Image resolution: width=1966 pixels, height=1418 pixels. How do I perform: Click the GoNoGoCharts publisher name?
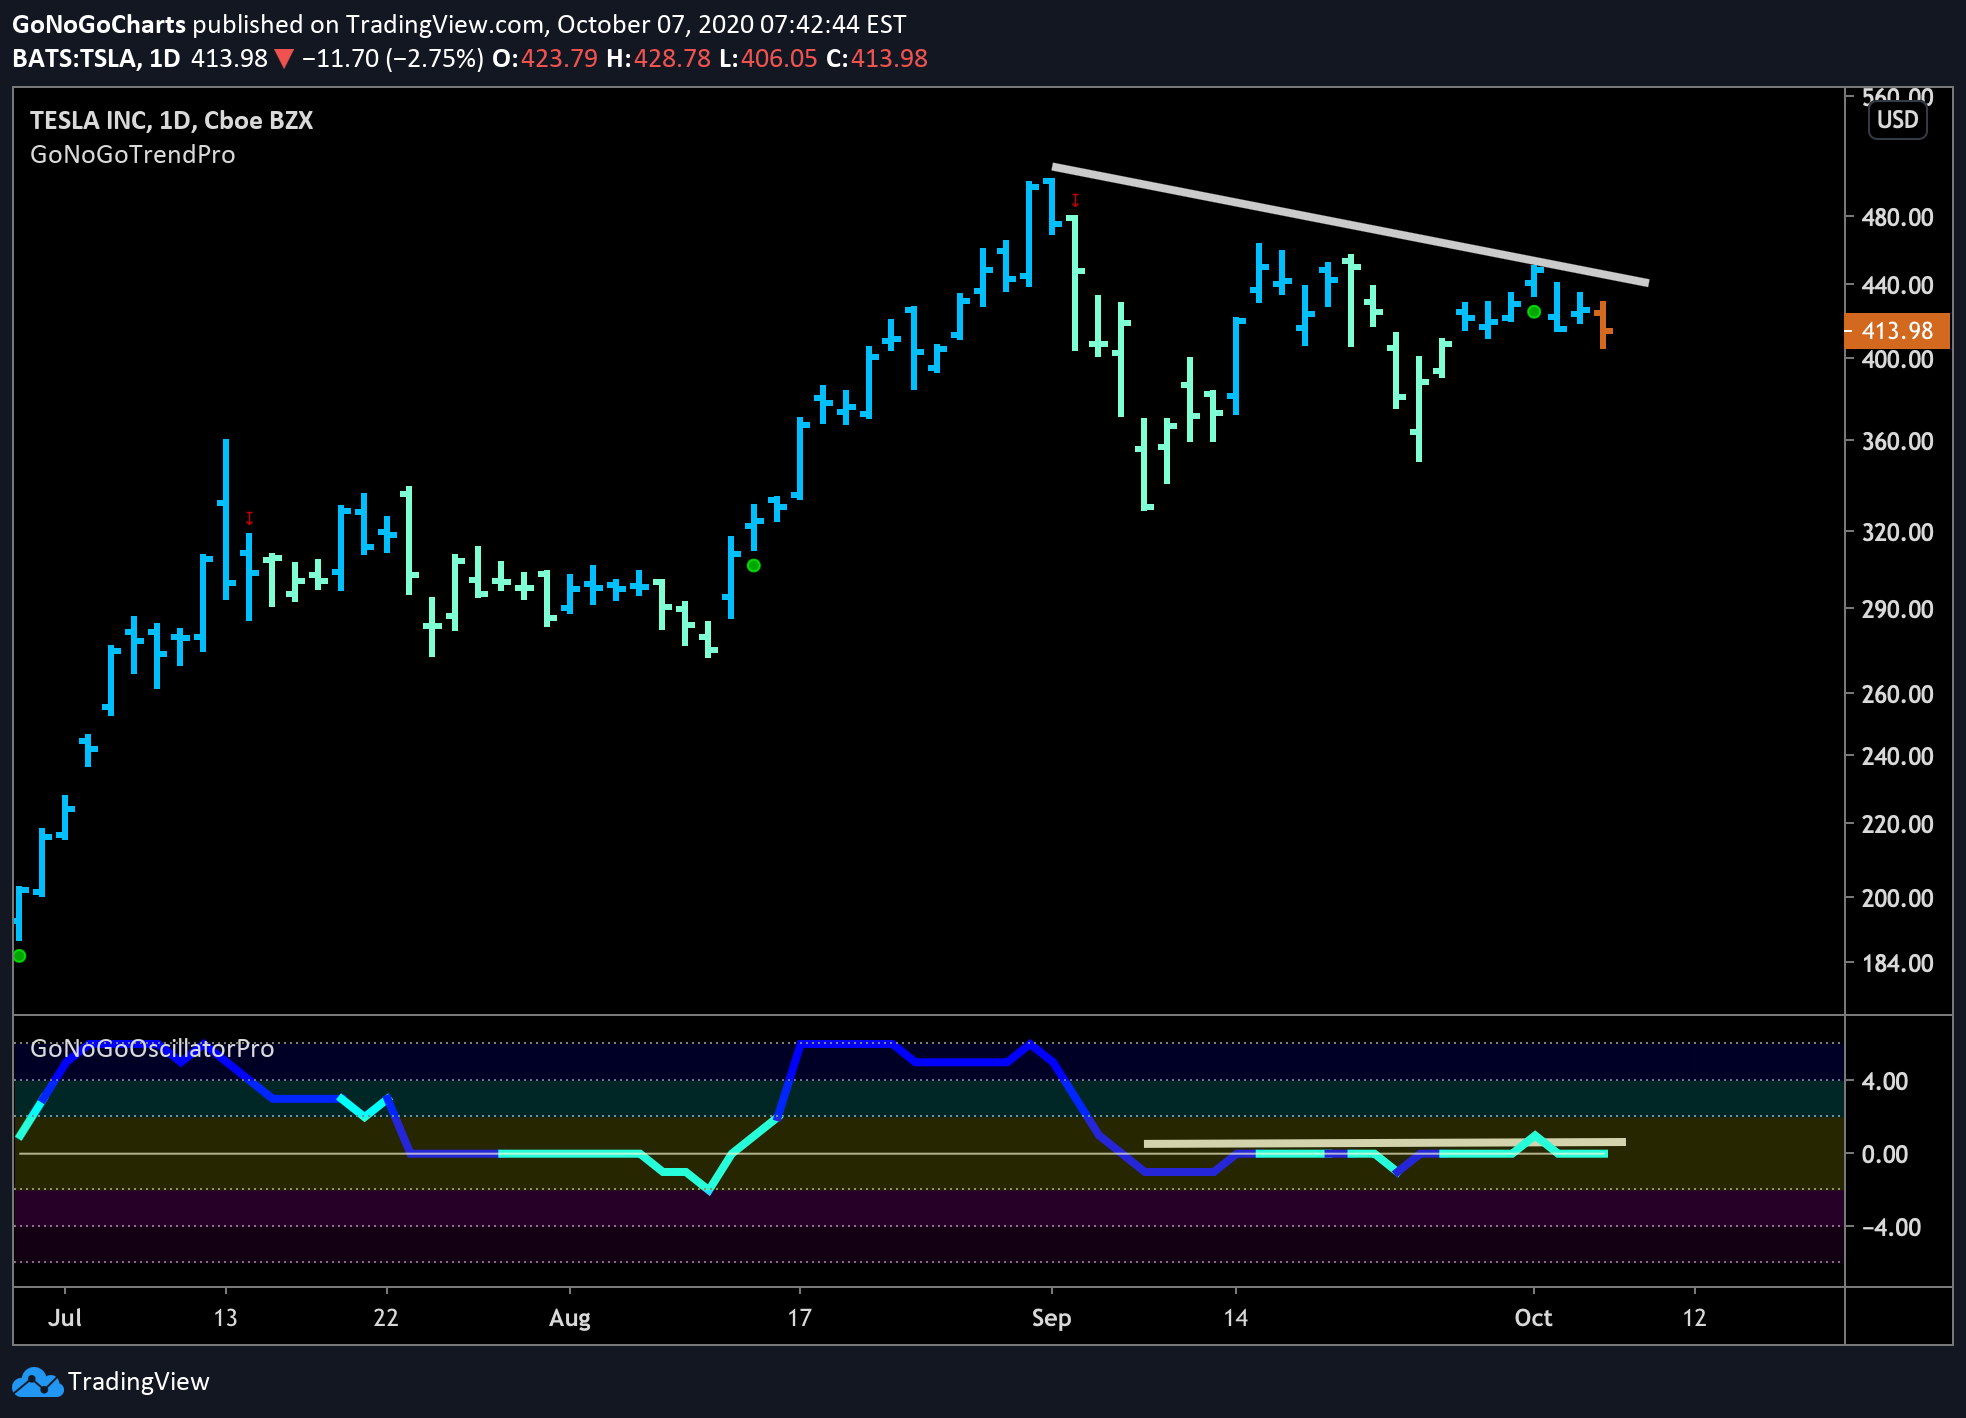(99, 24)
